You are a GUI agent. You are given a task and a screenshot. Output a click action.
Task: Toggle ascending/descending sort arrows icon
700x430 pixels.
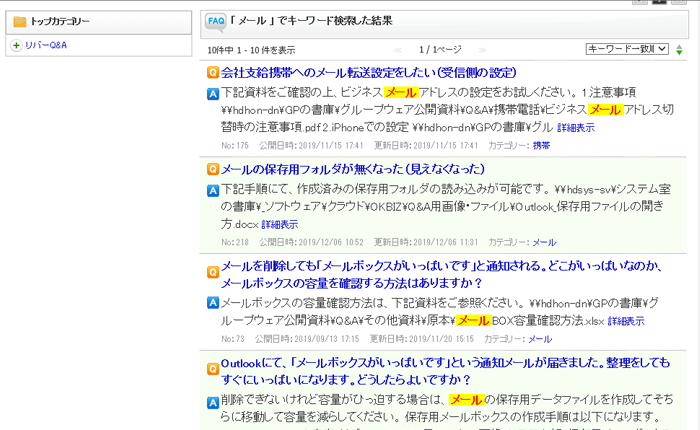(680, 49)
